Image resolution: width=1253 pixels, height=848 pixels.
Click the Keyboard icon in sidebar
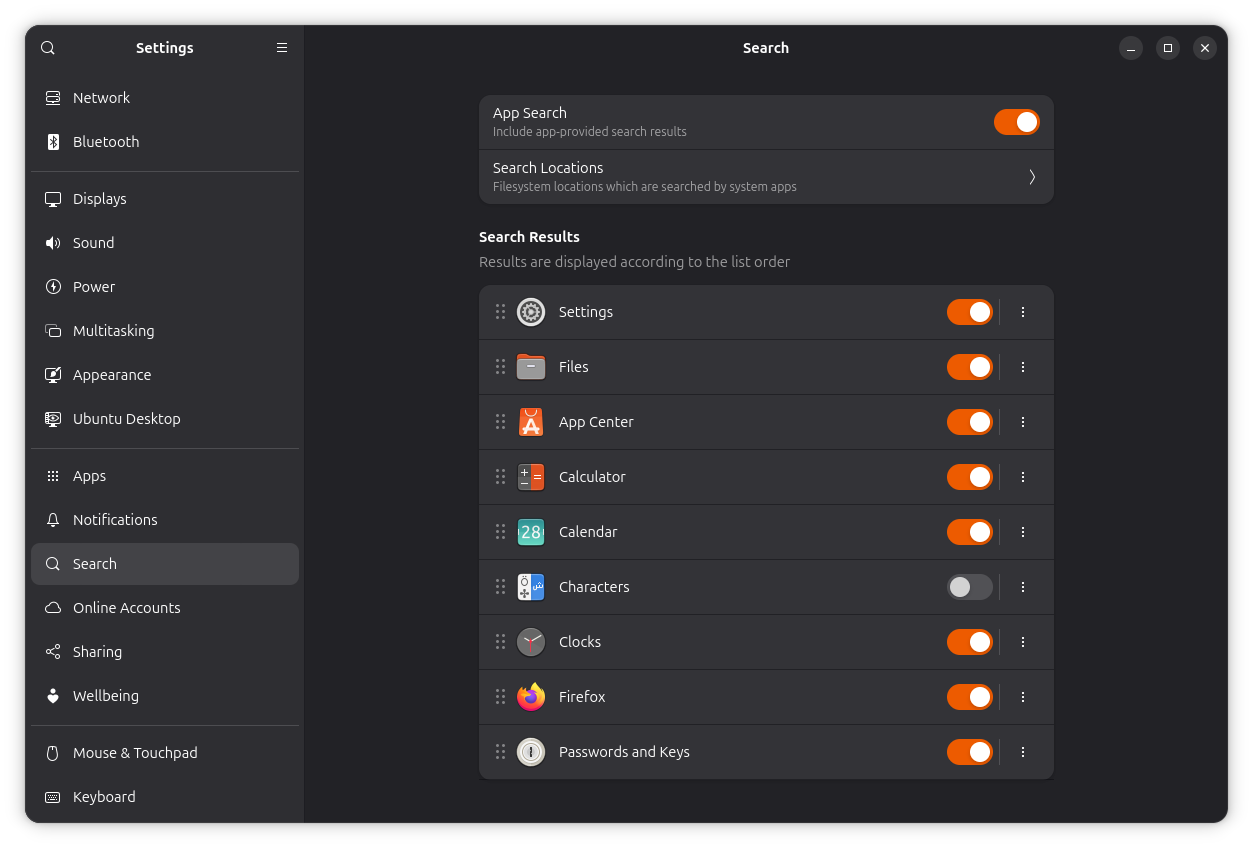53,797
